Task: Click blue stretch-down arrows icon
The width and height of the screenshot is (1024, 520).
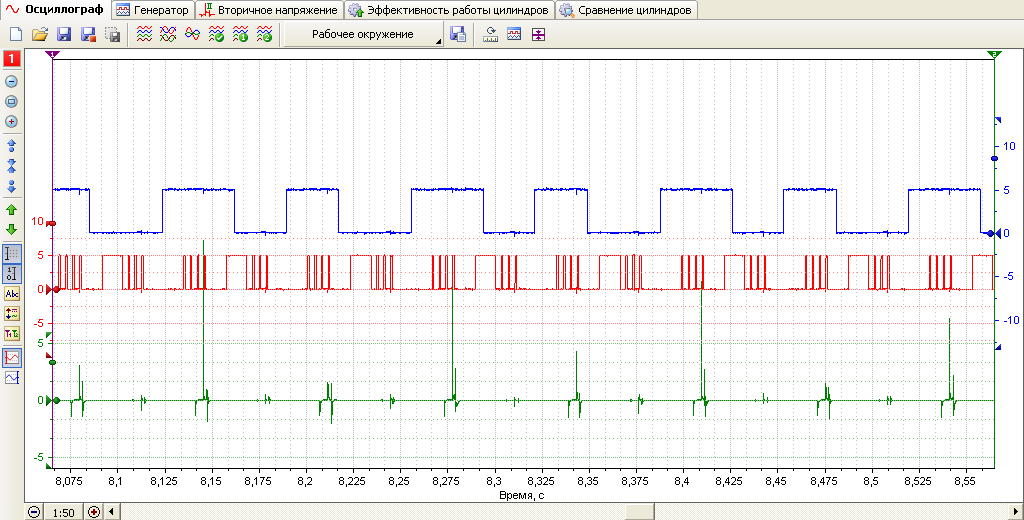Action: pos(11,186)
